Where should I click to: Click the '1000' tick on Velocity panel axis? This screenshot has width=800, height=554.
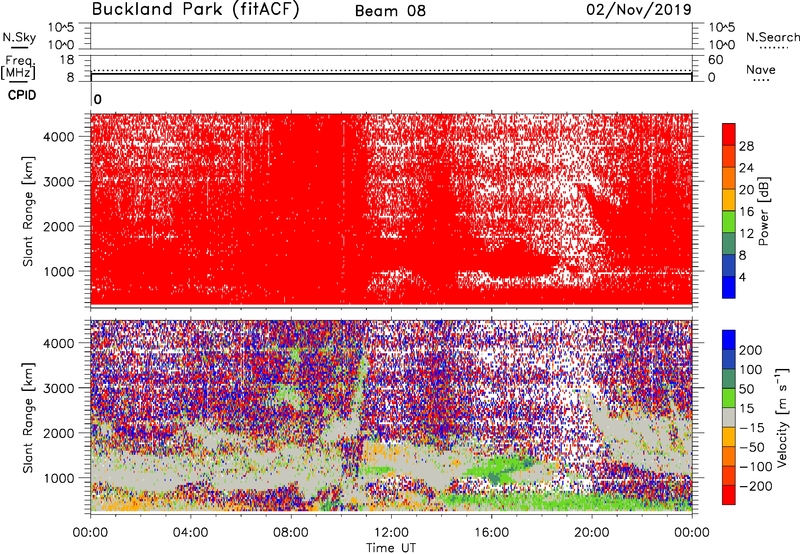pyautogui.click(x=59, y=478)
